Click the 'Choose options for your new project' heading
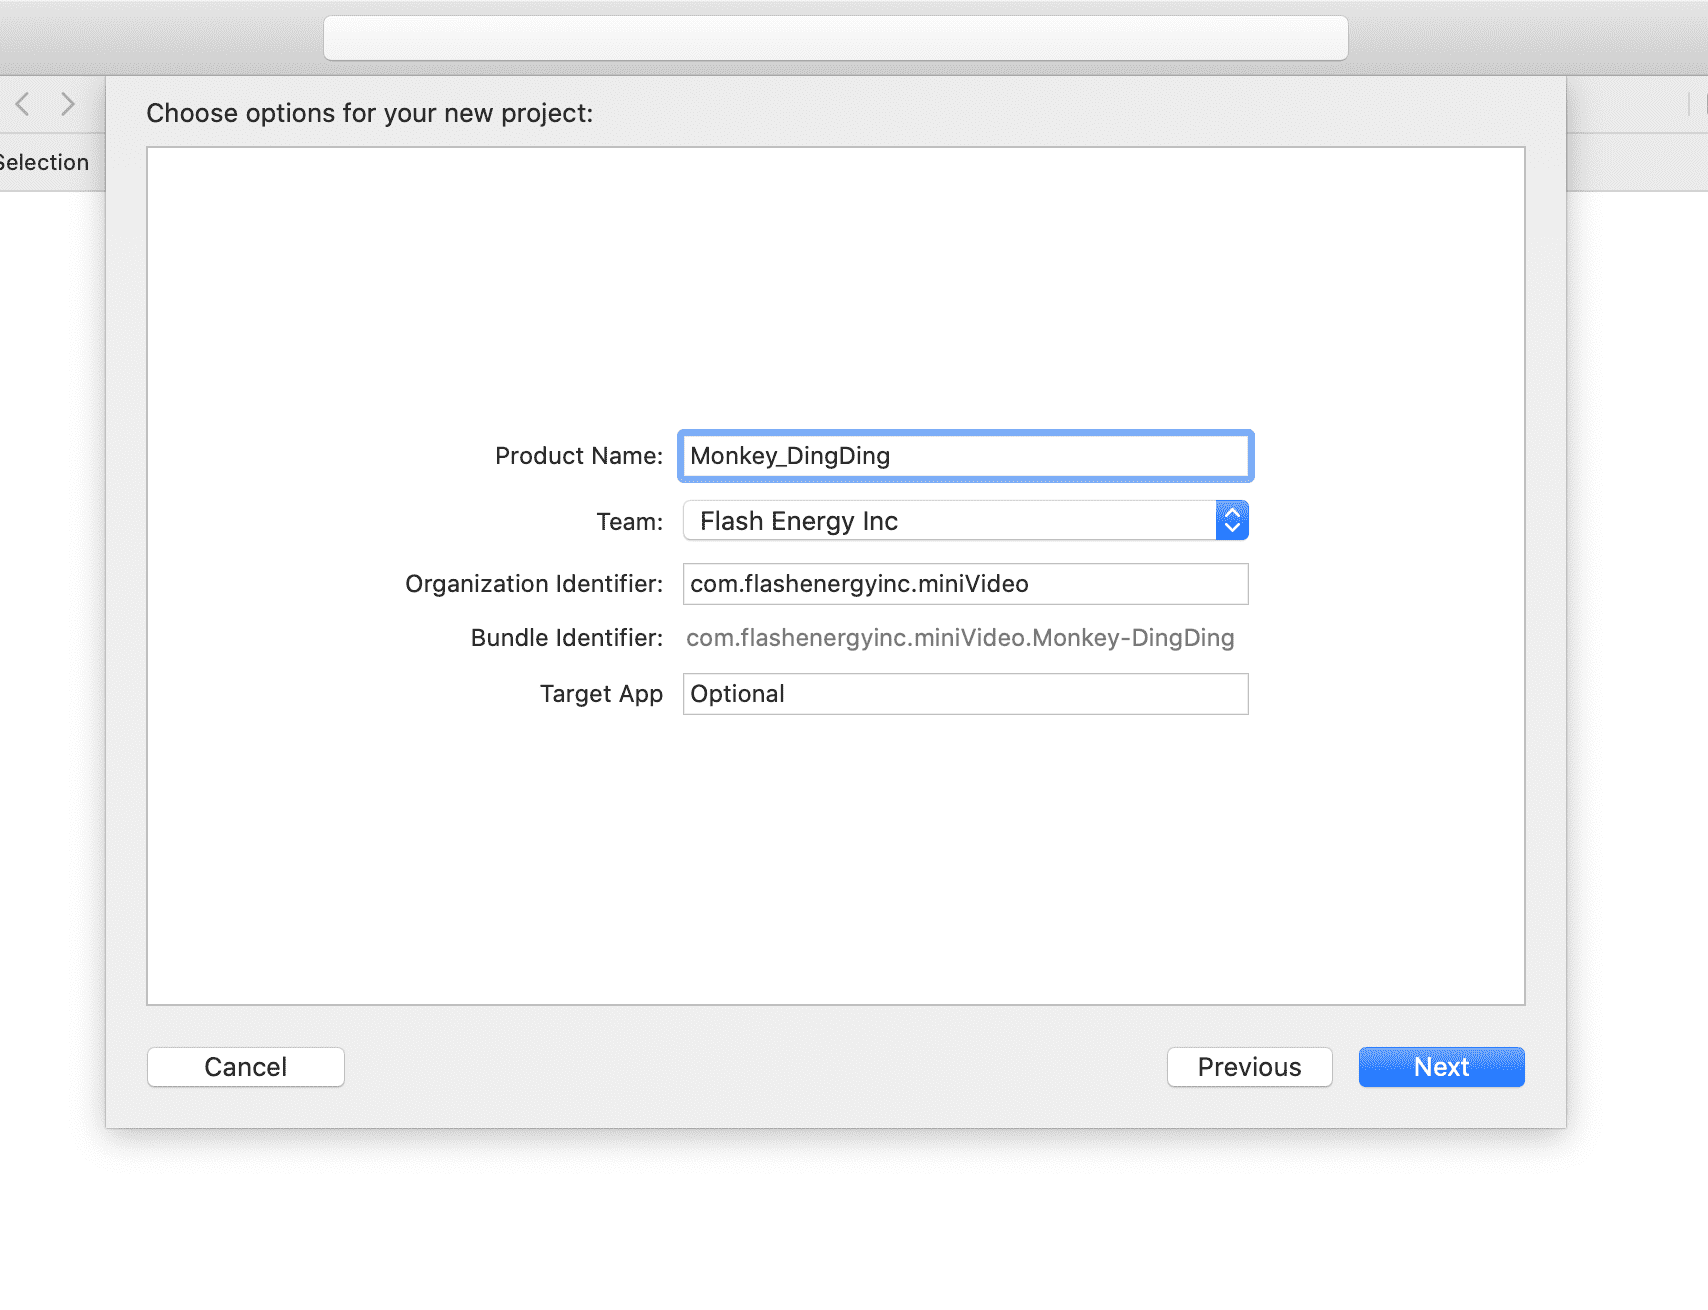 click(370, 113)
